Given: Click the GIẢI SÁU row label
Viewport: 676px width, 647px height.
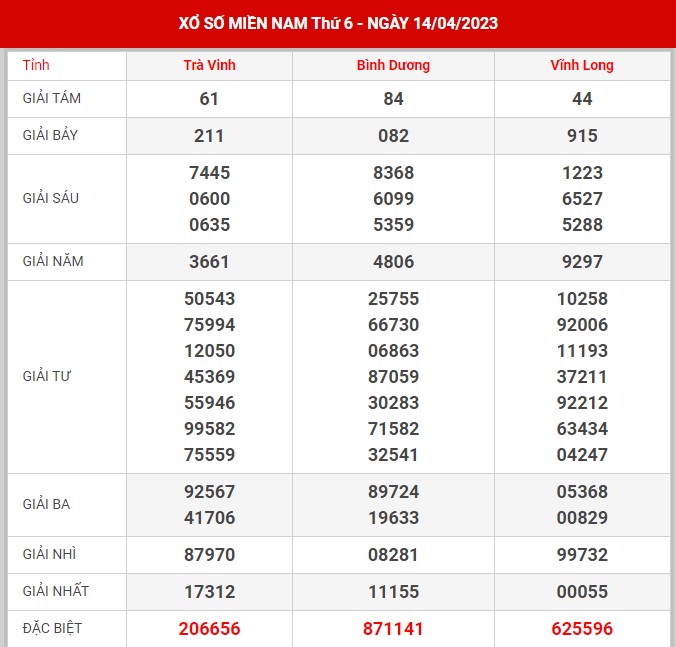Looking at the screenshot, I should pyautogui.click(x=51, y=198).
